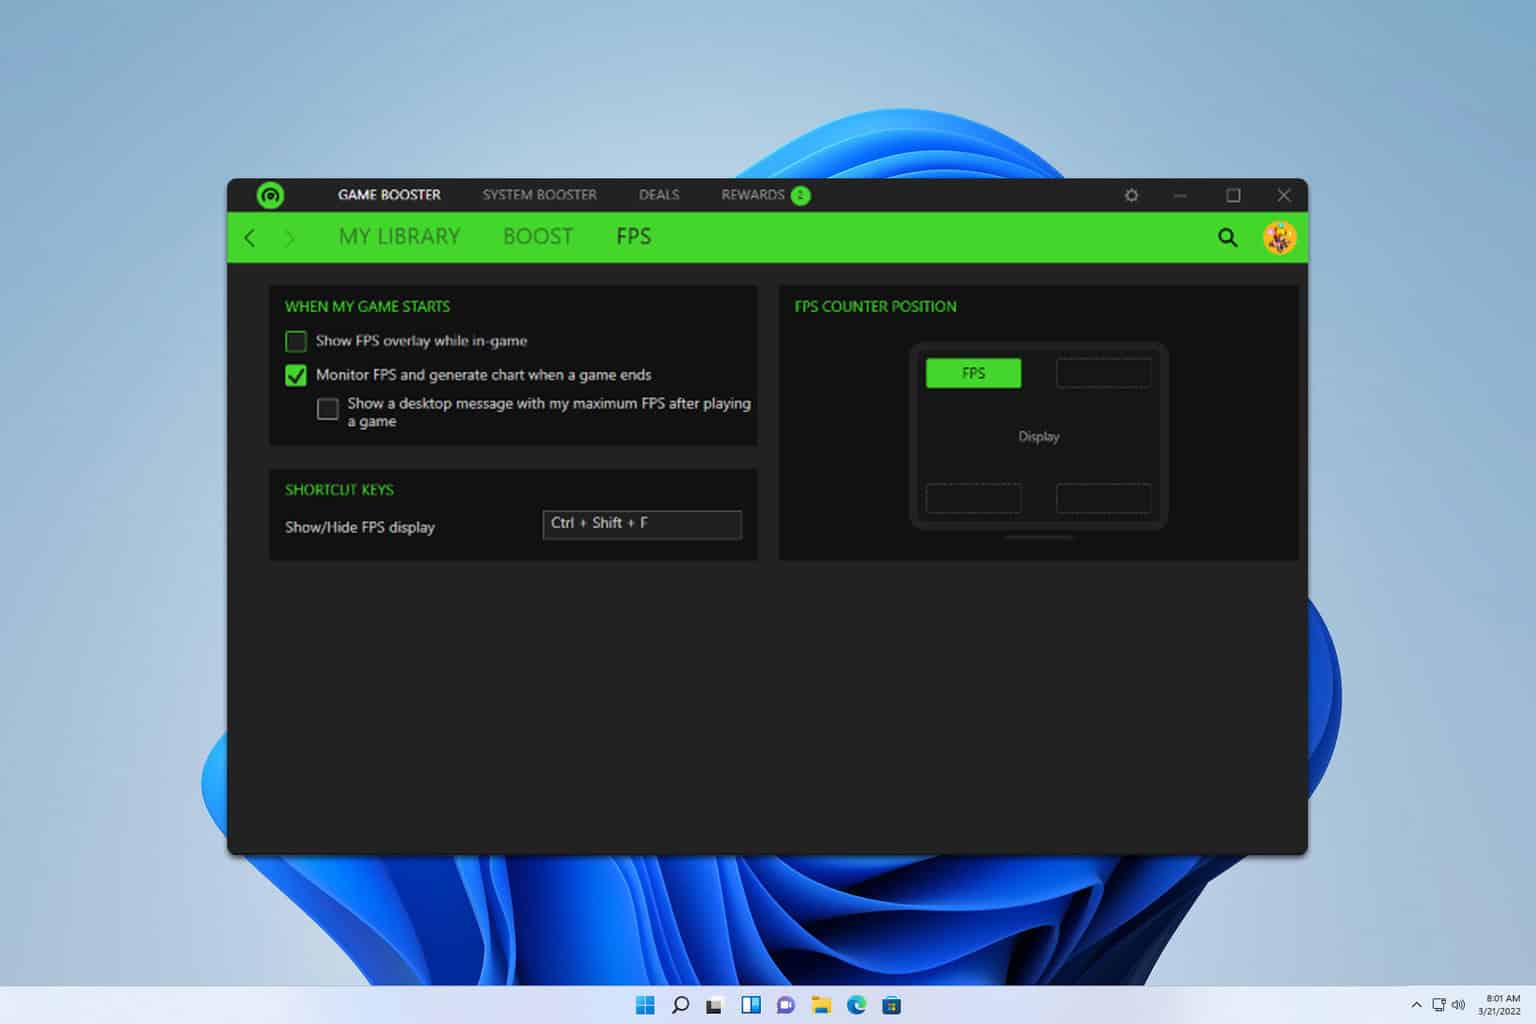
Task: Set FPS counter position to top-right
Action: tap(1103, 373)
